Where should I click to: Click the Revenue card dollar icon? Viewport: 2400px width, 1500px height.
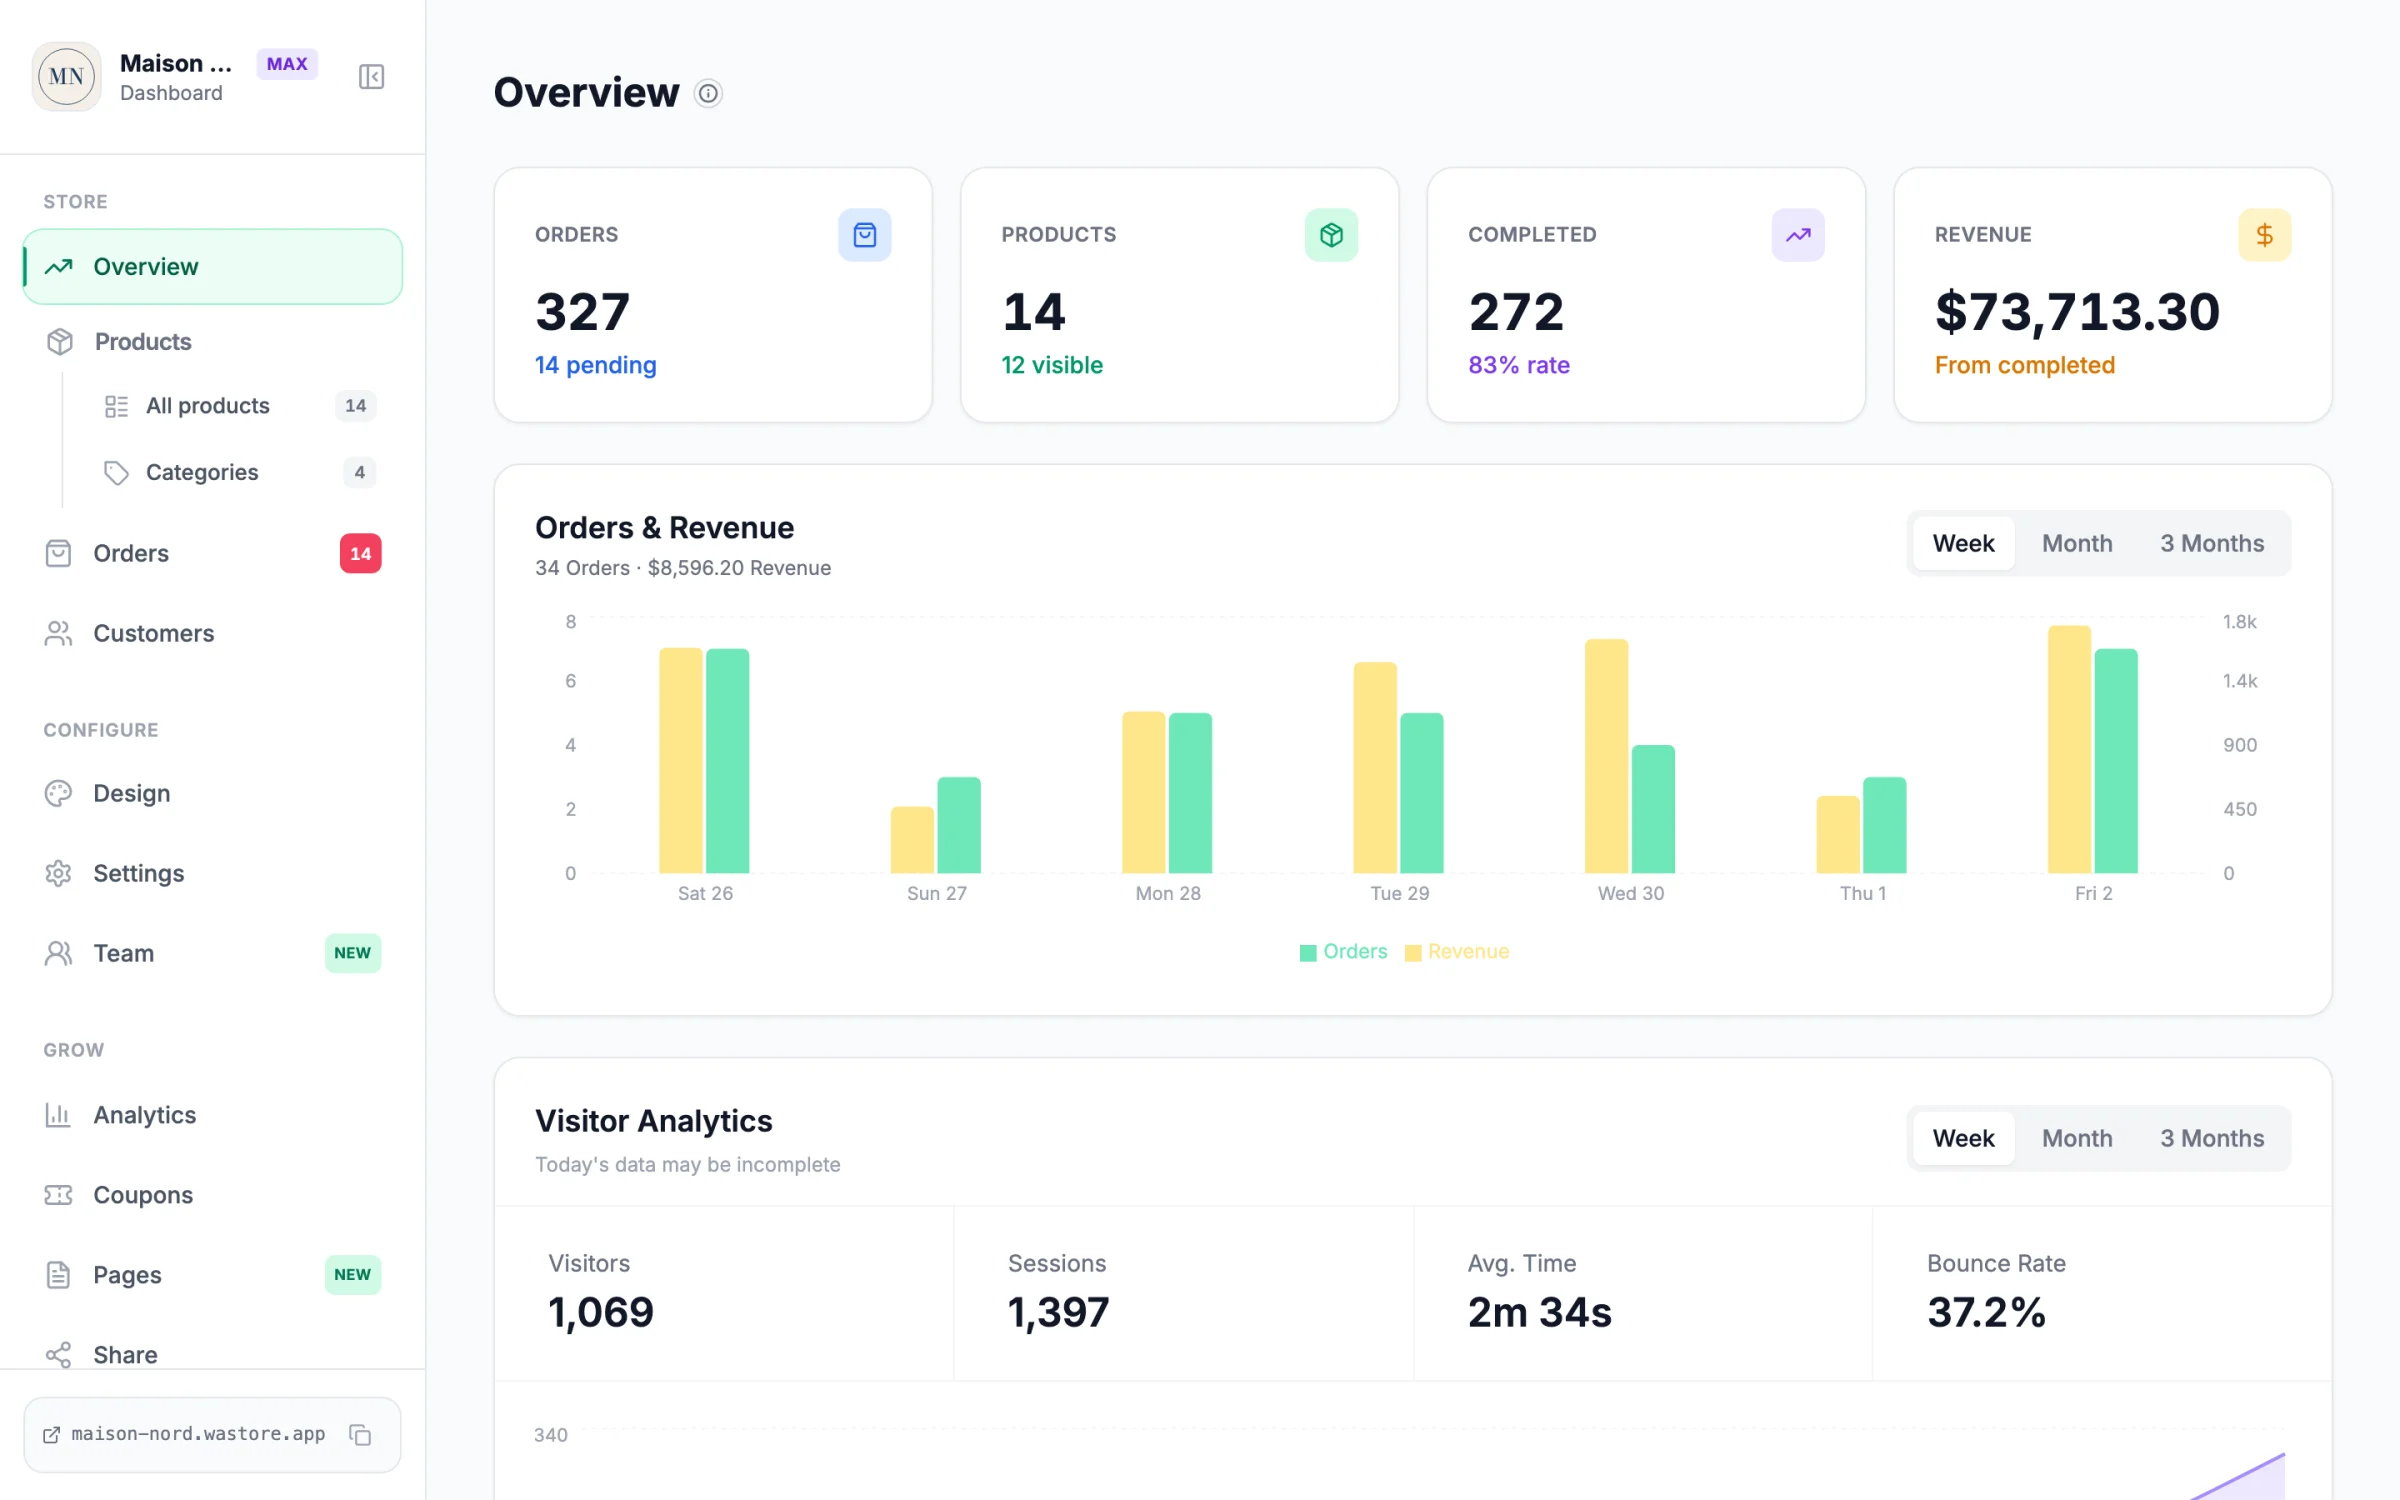[x=2264, y=235]
